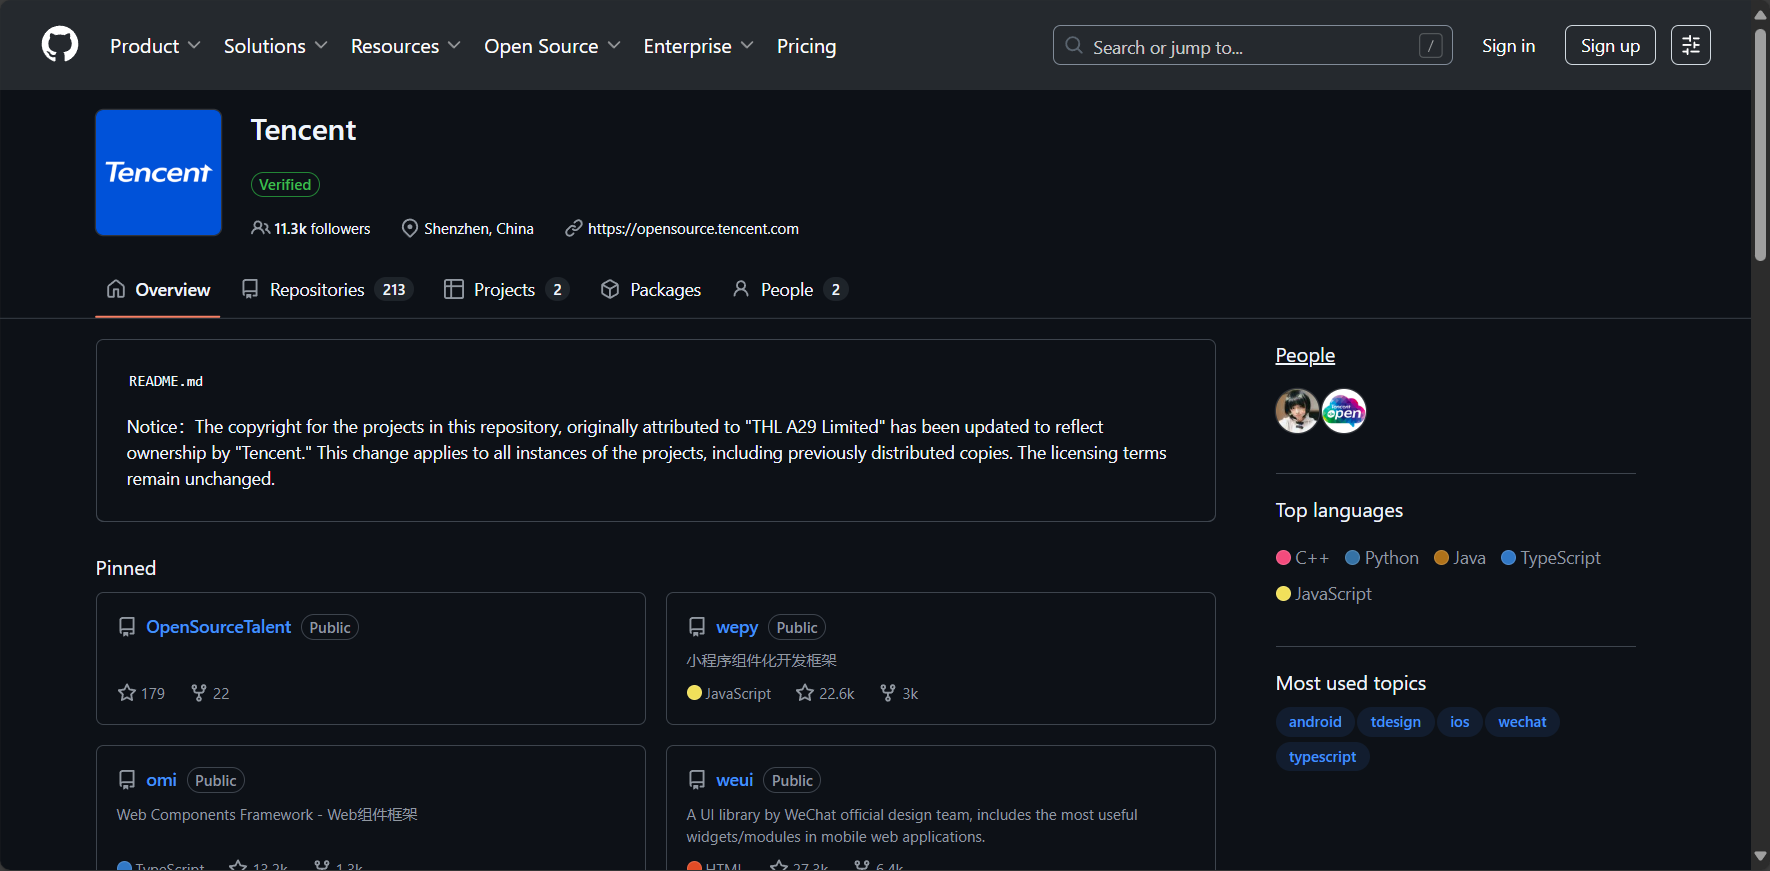Open the appearance settings icon button
This screenshot has width=1770, height=871.
1691,45
